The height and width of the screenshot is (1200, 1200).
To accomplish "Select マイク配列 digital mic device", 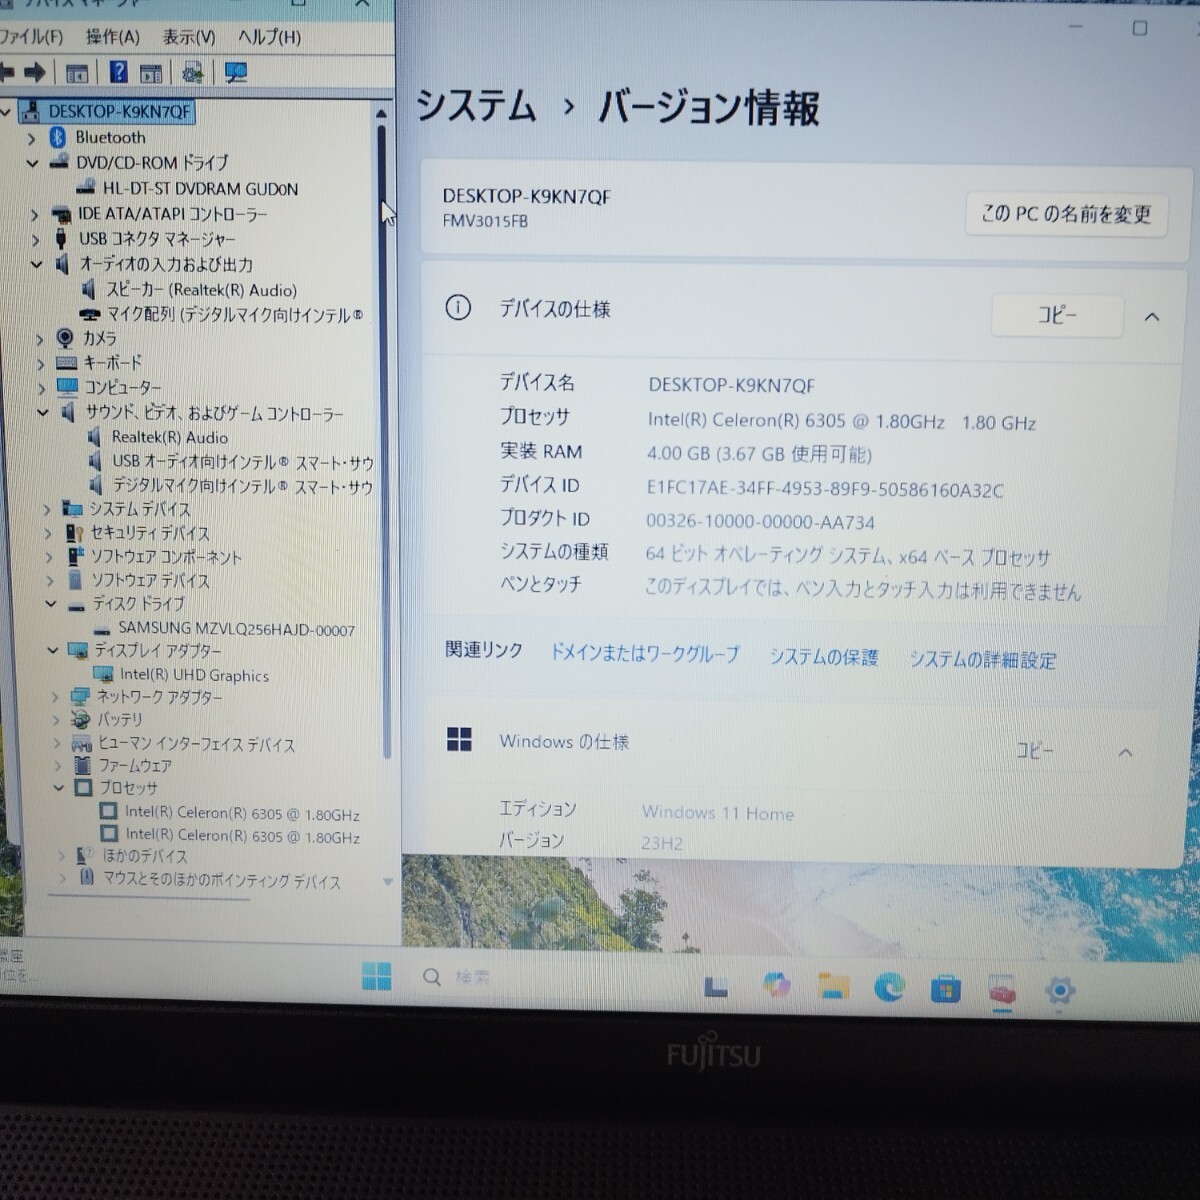I will 234,315.
